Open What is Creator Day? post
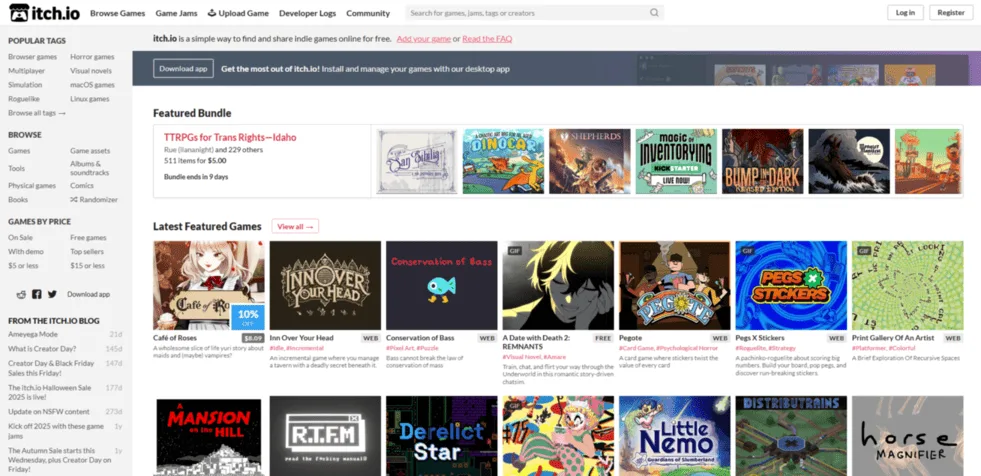Screen dimensions: 981x476 click(42, 348)
